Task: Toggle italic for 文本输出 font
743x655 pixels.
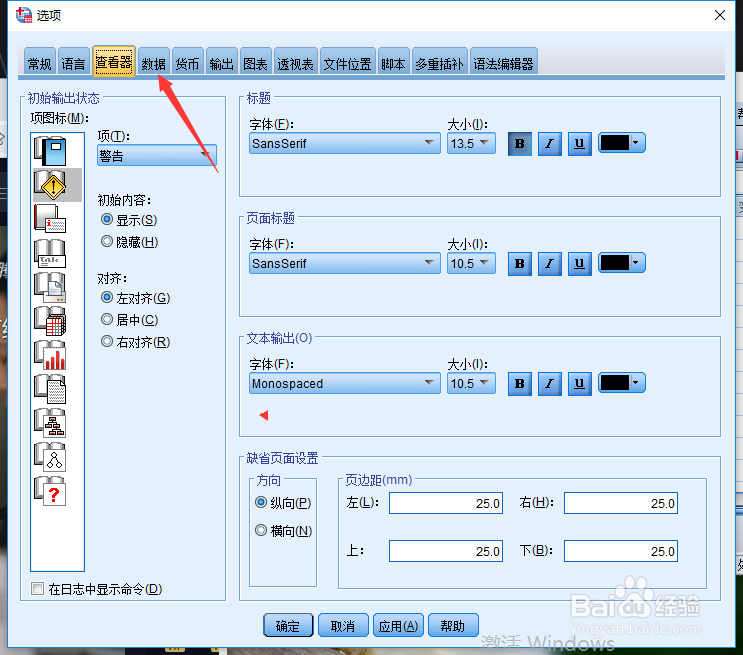Action: (x=550, y=383)
